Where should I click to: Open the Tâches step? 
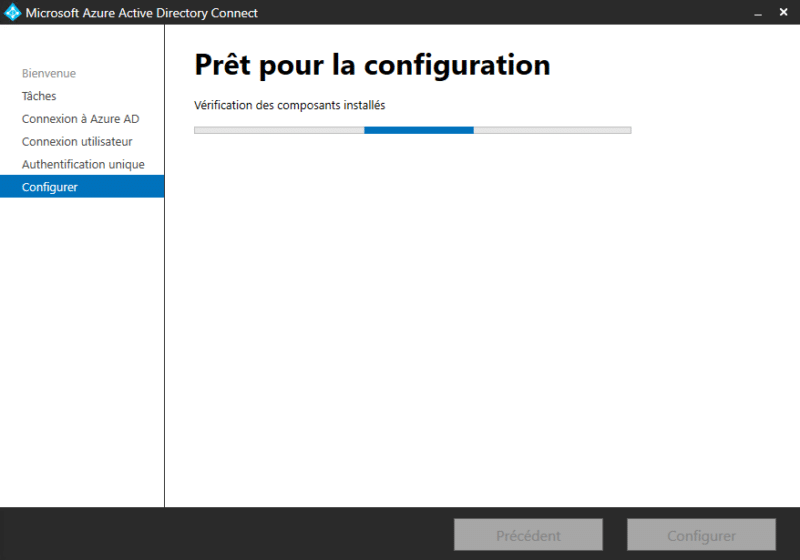pyautogui.click(x=39, y=96)
